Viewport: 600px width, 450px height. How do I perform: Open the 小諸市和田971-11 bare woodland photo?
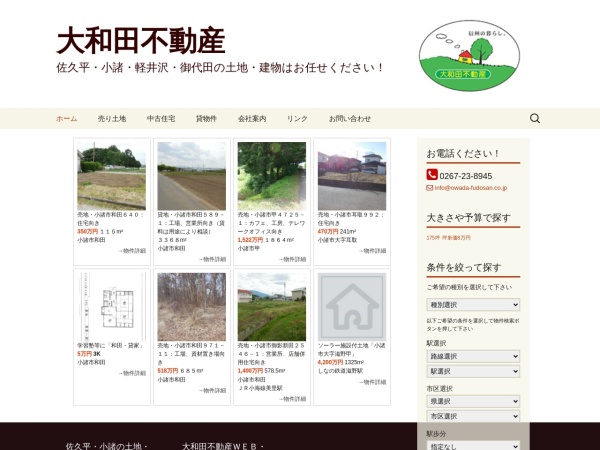pyautogui.click(x=191, y=307)
